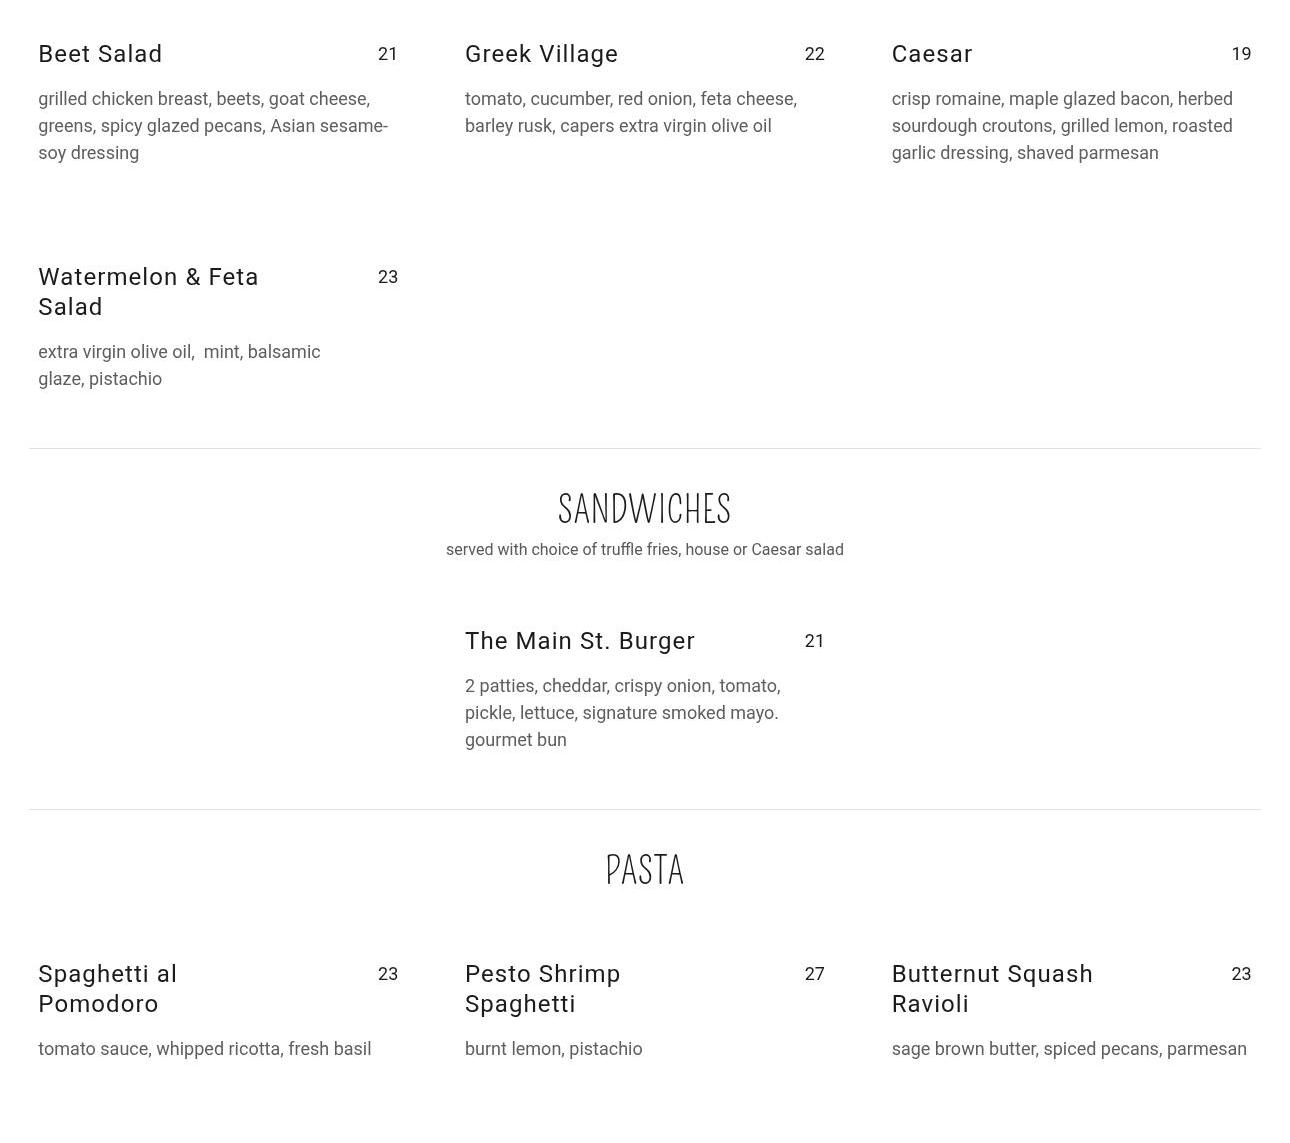Screen dimensions: 1290x1143
Task: Select the Greek Village salad title
Action: (541, 54)
